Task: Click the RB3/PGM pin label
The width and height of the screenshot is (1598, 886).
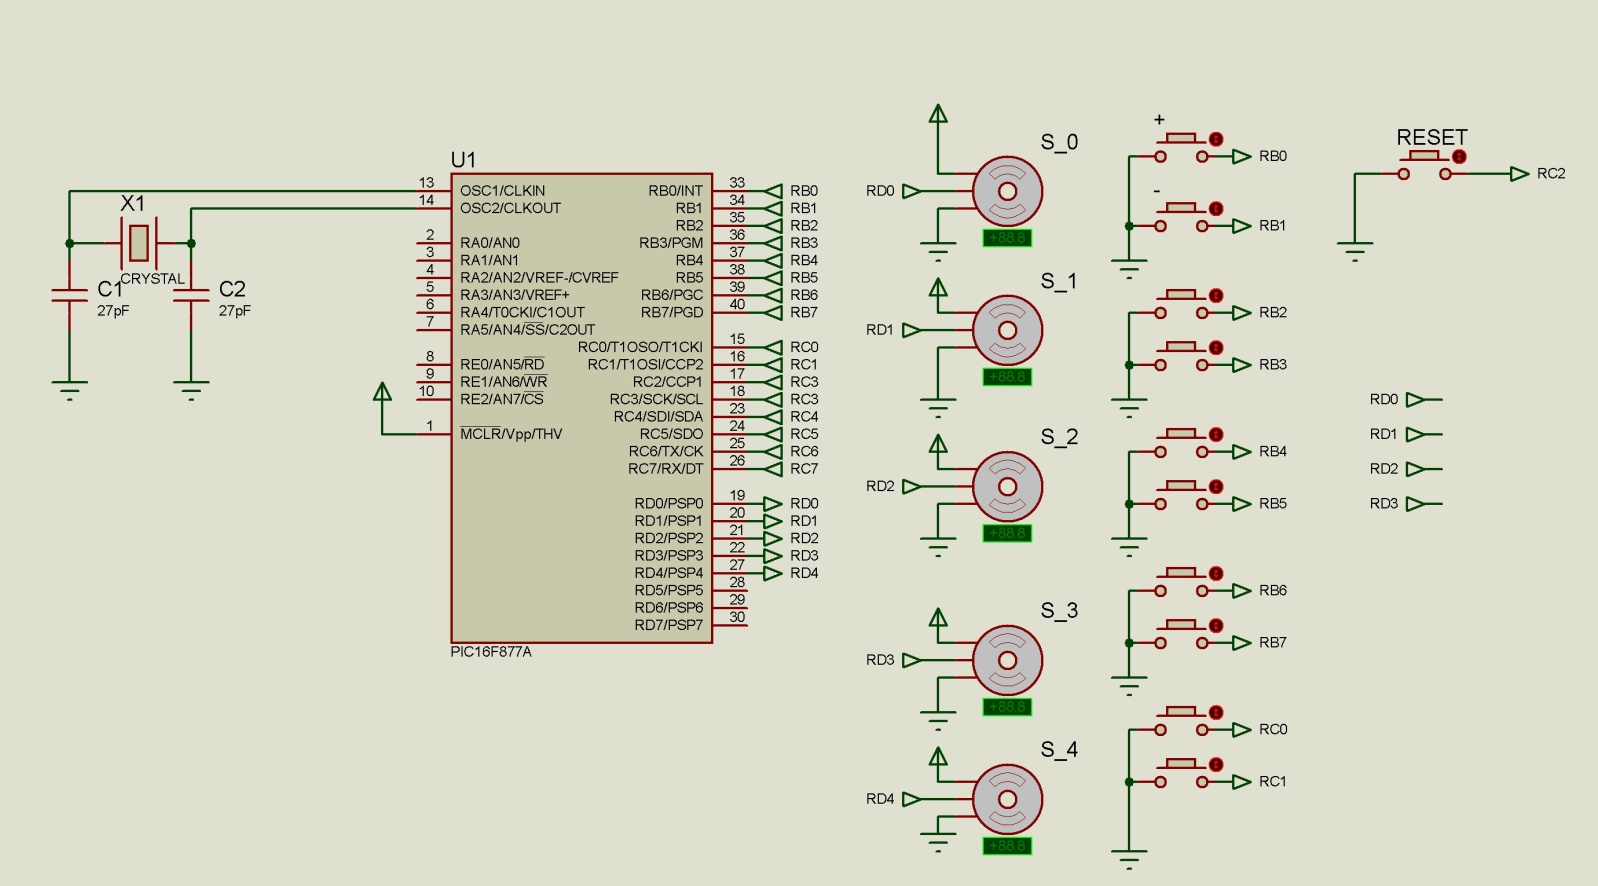Action: [671, 243]
